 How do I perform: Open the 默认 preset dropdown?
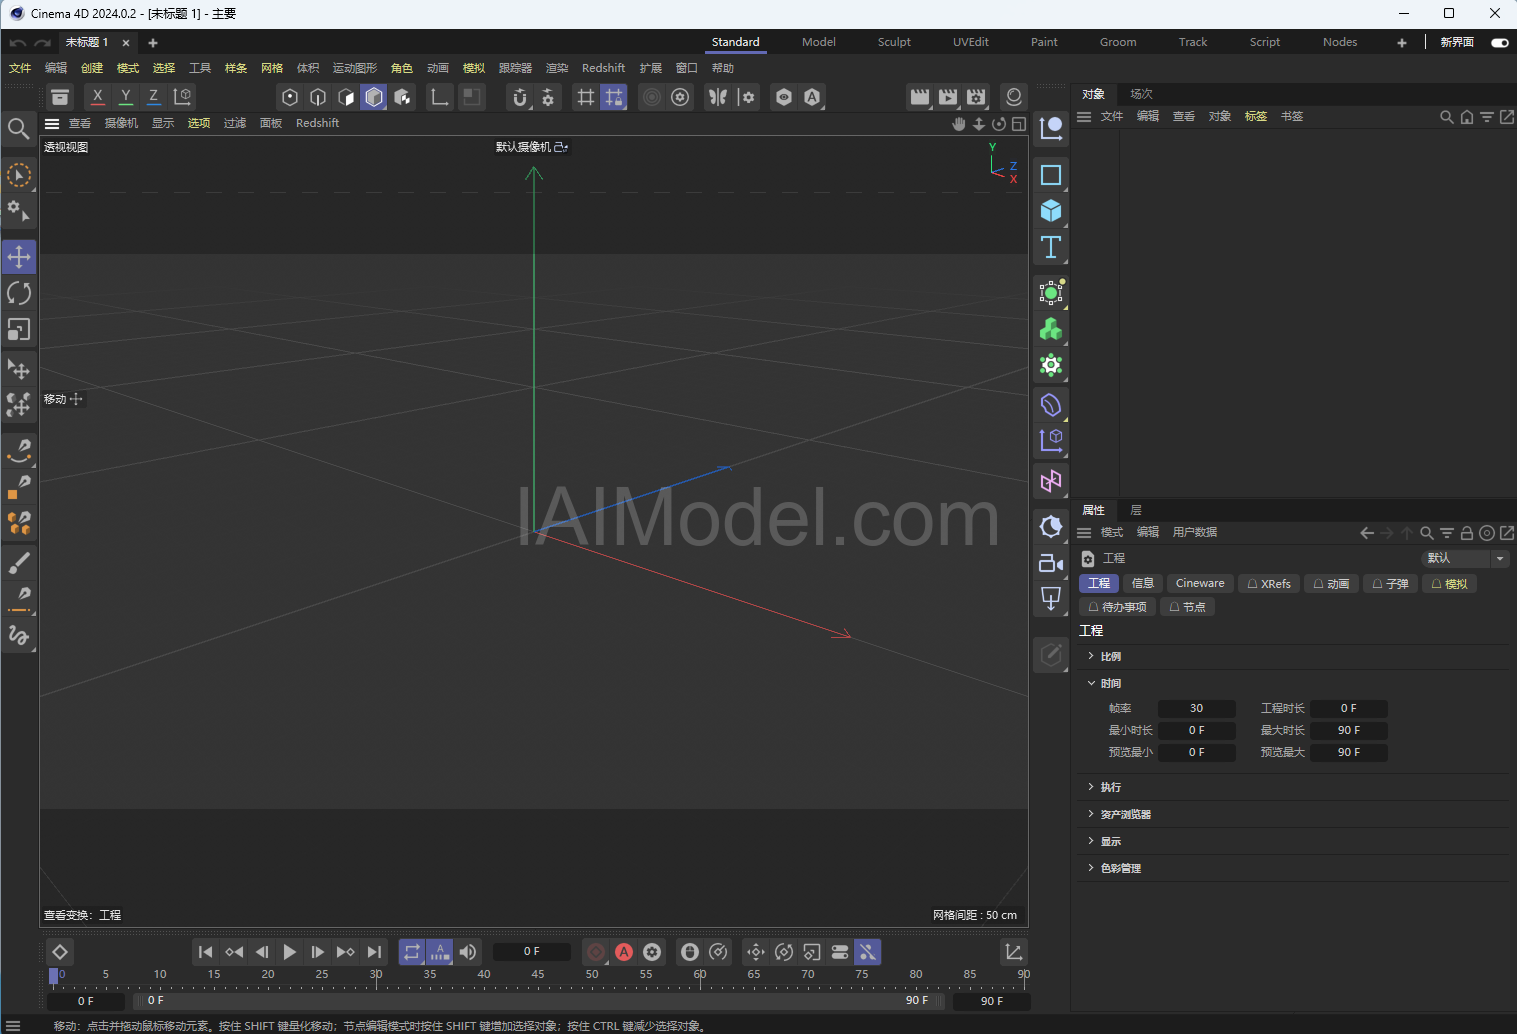coord(1465,559)
